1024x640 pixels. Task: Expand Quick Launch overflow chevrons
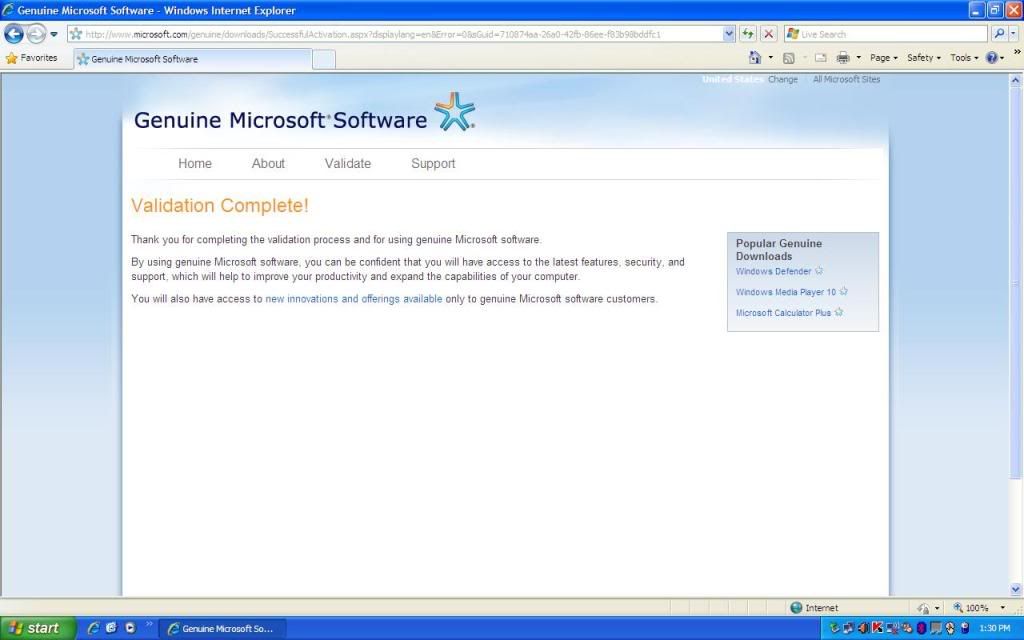coord(149,624)
